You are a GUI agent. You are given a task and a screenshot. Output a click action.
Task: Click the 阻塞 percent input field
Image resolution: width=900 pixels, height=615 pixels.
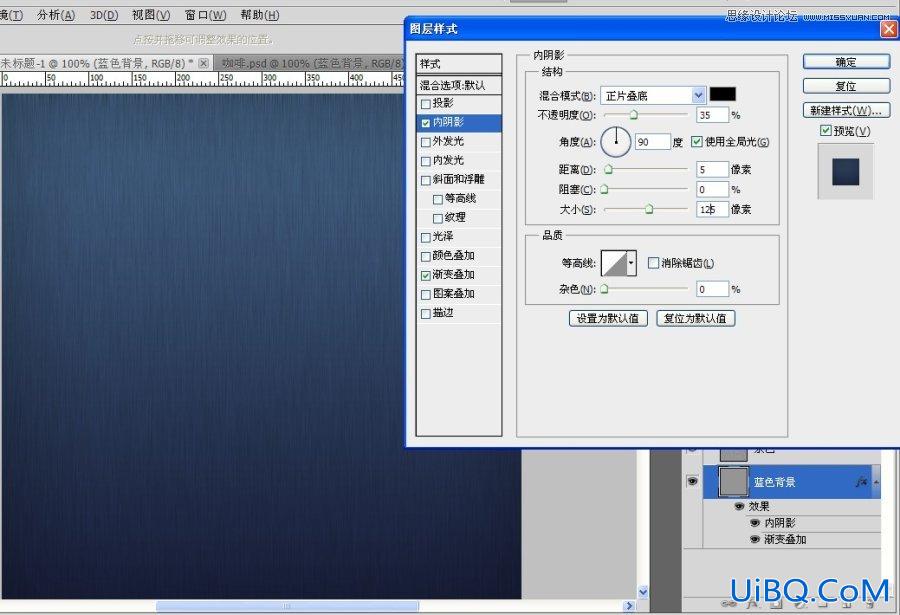coord(712,189)
